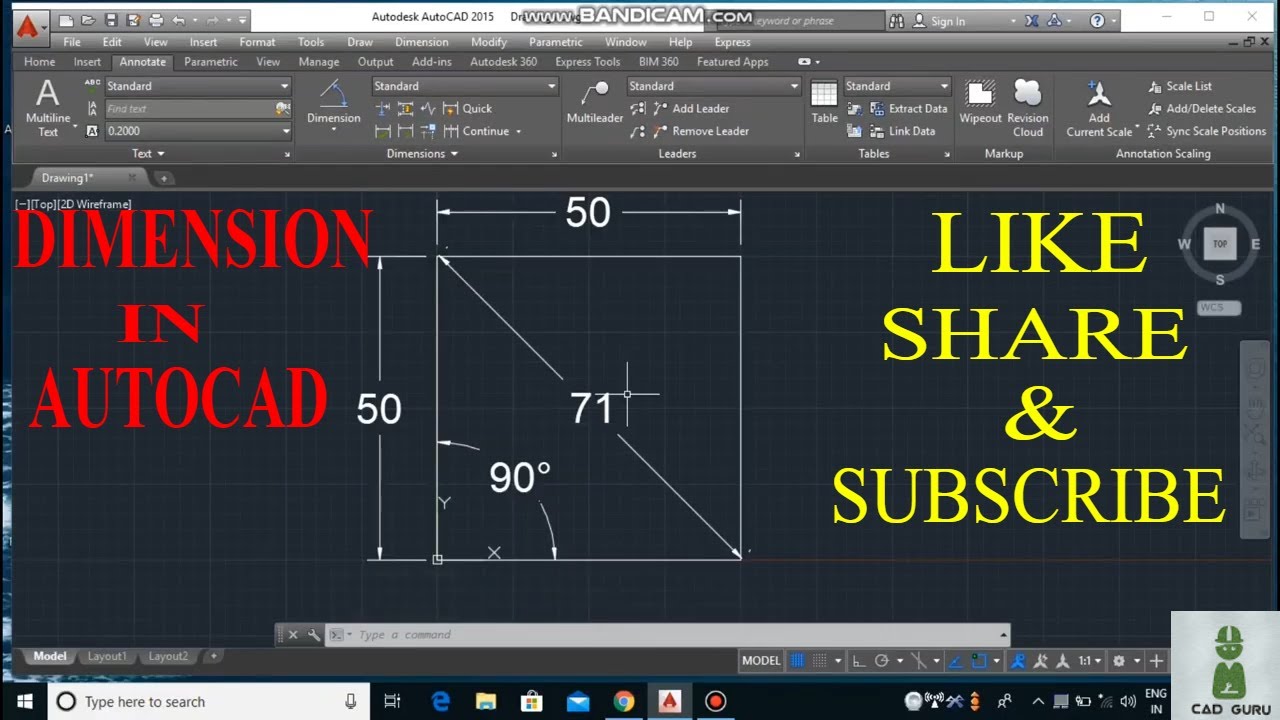Open the Scale List
The width and height of the screenshot is (1280, 720).
pyautogui.click(x=1180, y=86)
